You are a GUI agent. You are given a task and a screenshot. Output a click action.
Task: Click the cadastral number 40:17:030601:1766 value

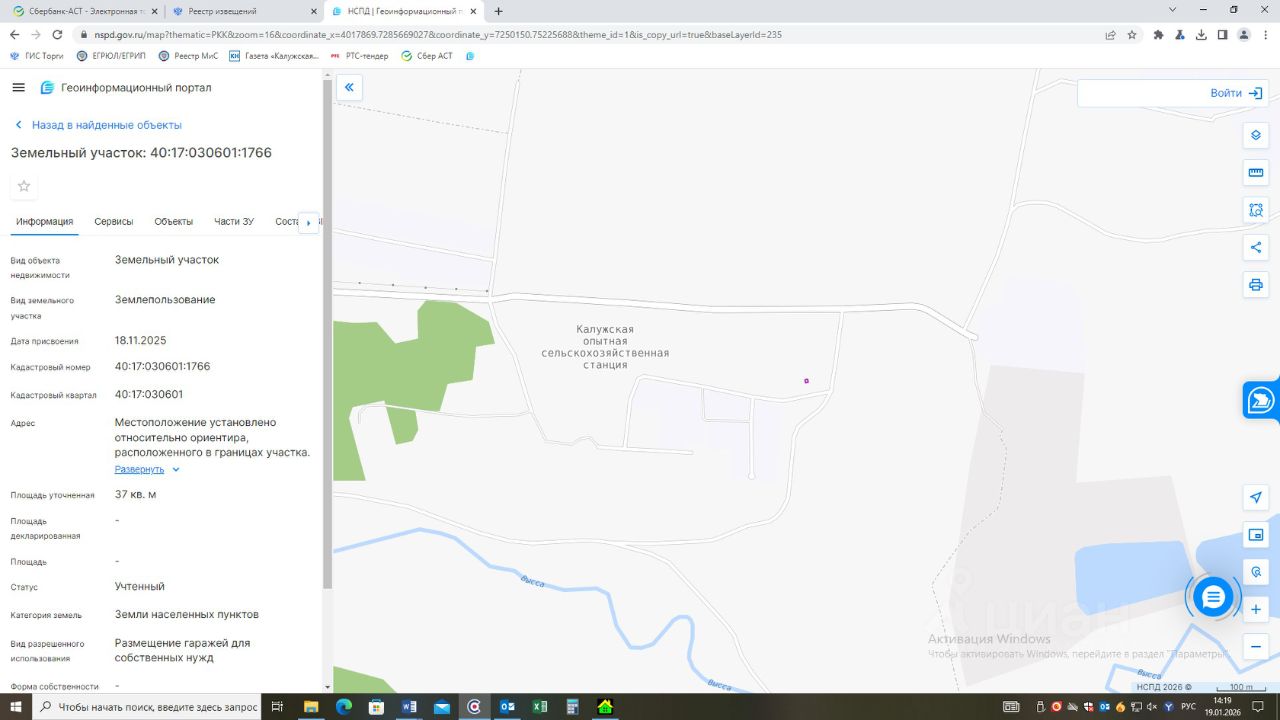click(163, 366)
